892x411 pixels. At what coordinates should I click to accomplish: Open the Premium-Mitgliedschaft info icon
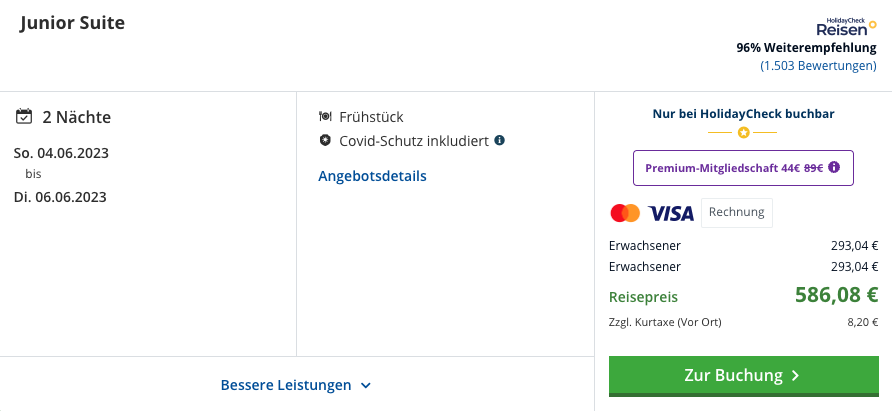click(834, 167)
